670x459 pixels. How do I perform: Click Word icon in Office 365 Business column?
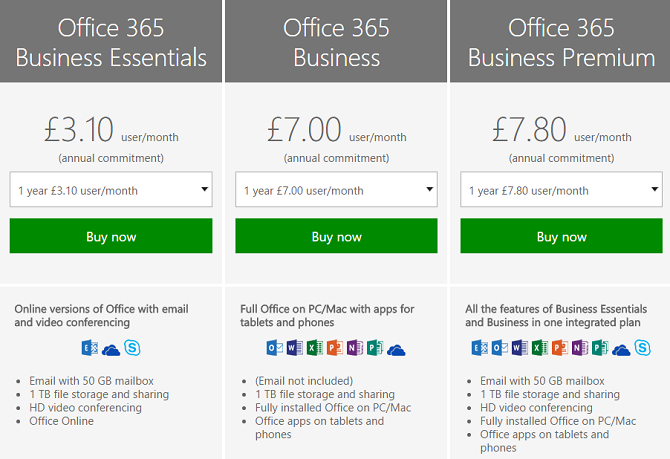294,349
